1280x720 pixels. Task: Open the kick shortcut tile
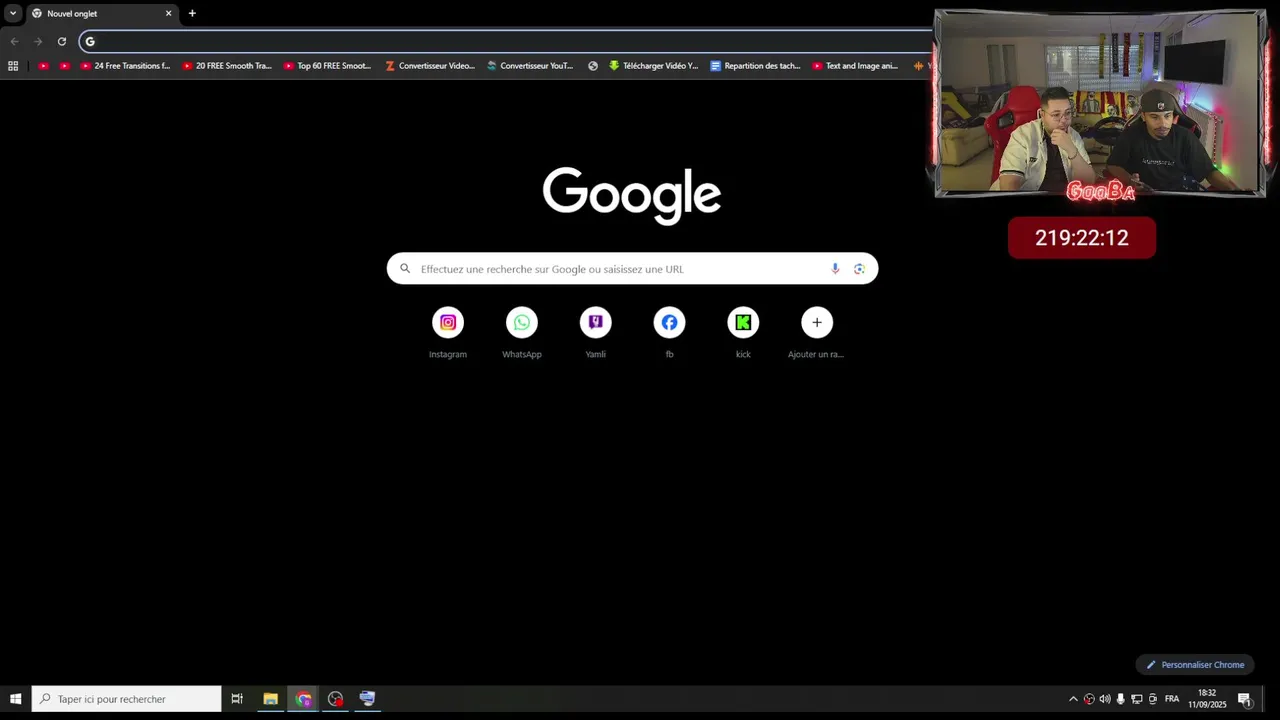pos(743,323)
